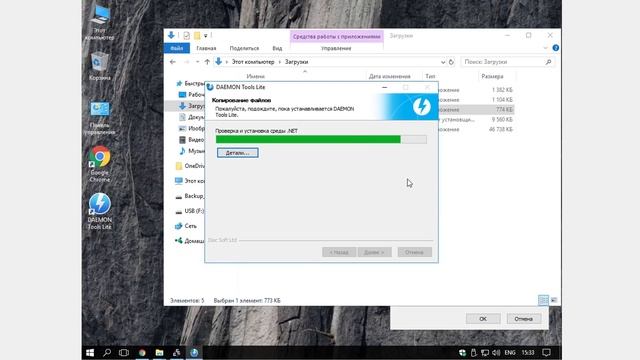
Task: Select Видео in navigation pane
Action: (192, 140)
